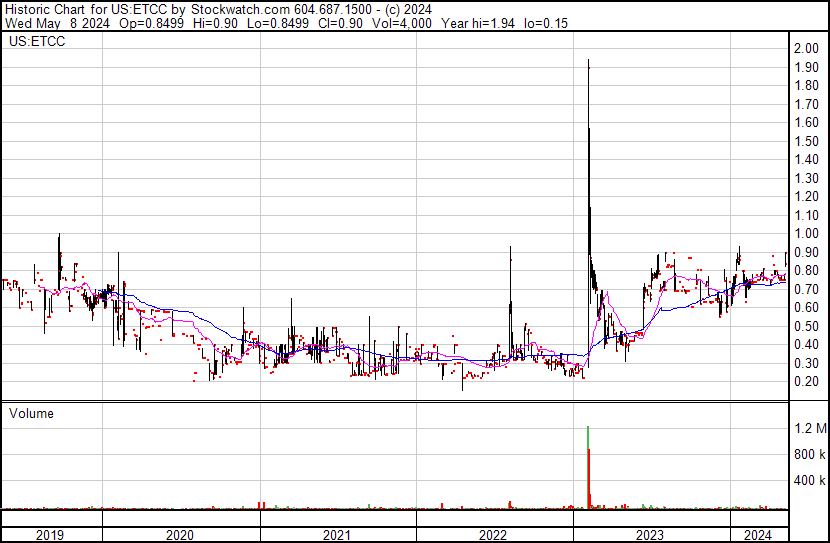Click the 1.94 price spike peak
The height and width of the screenshot is (543, 830).
tap(589, 60)
